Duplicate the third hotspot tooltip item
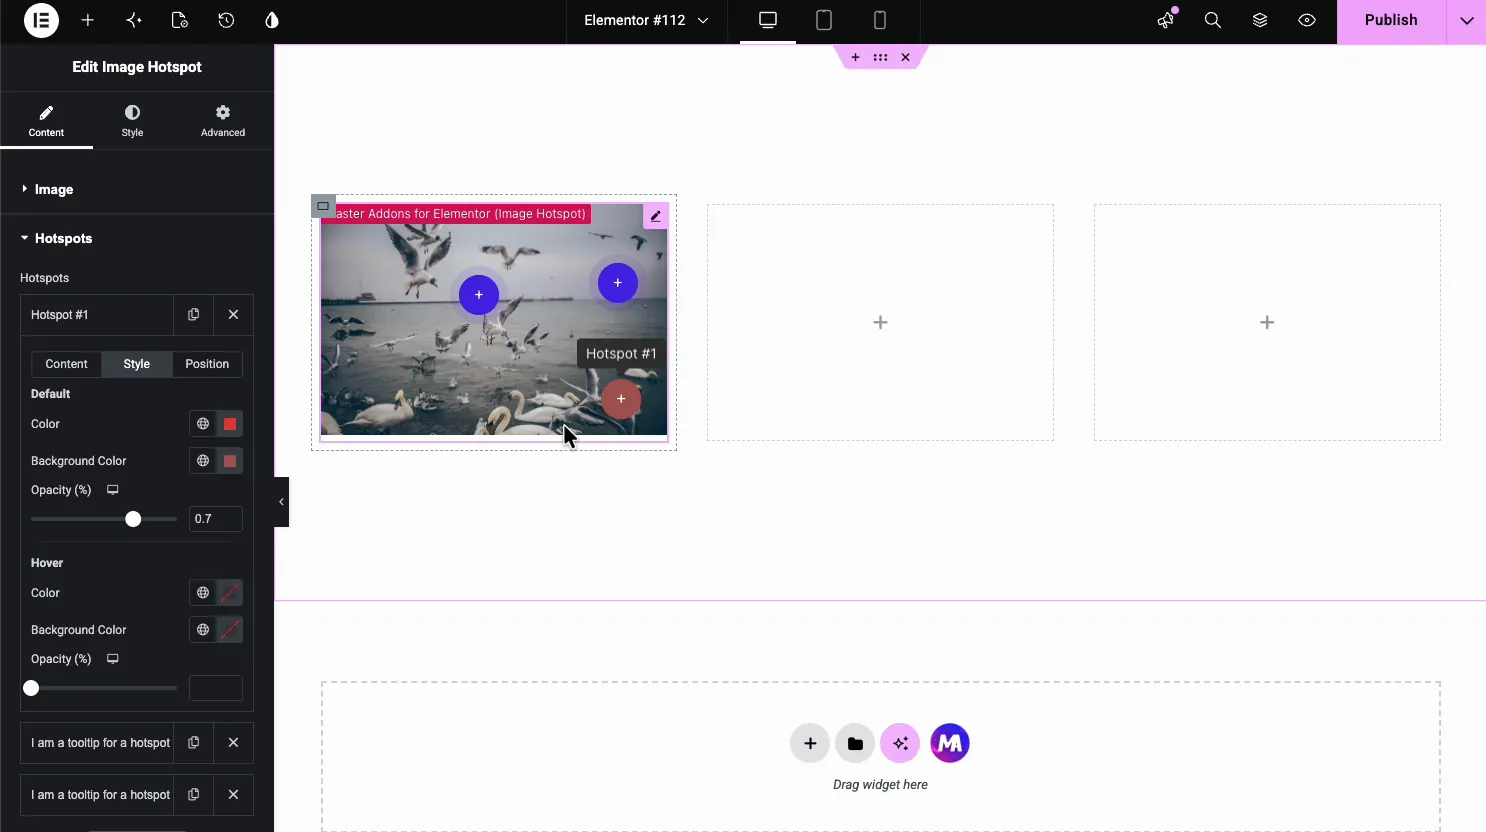This screenshot has height=832, width=1486. [x=193, y=795]
